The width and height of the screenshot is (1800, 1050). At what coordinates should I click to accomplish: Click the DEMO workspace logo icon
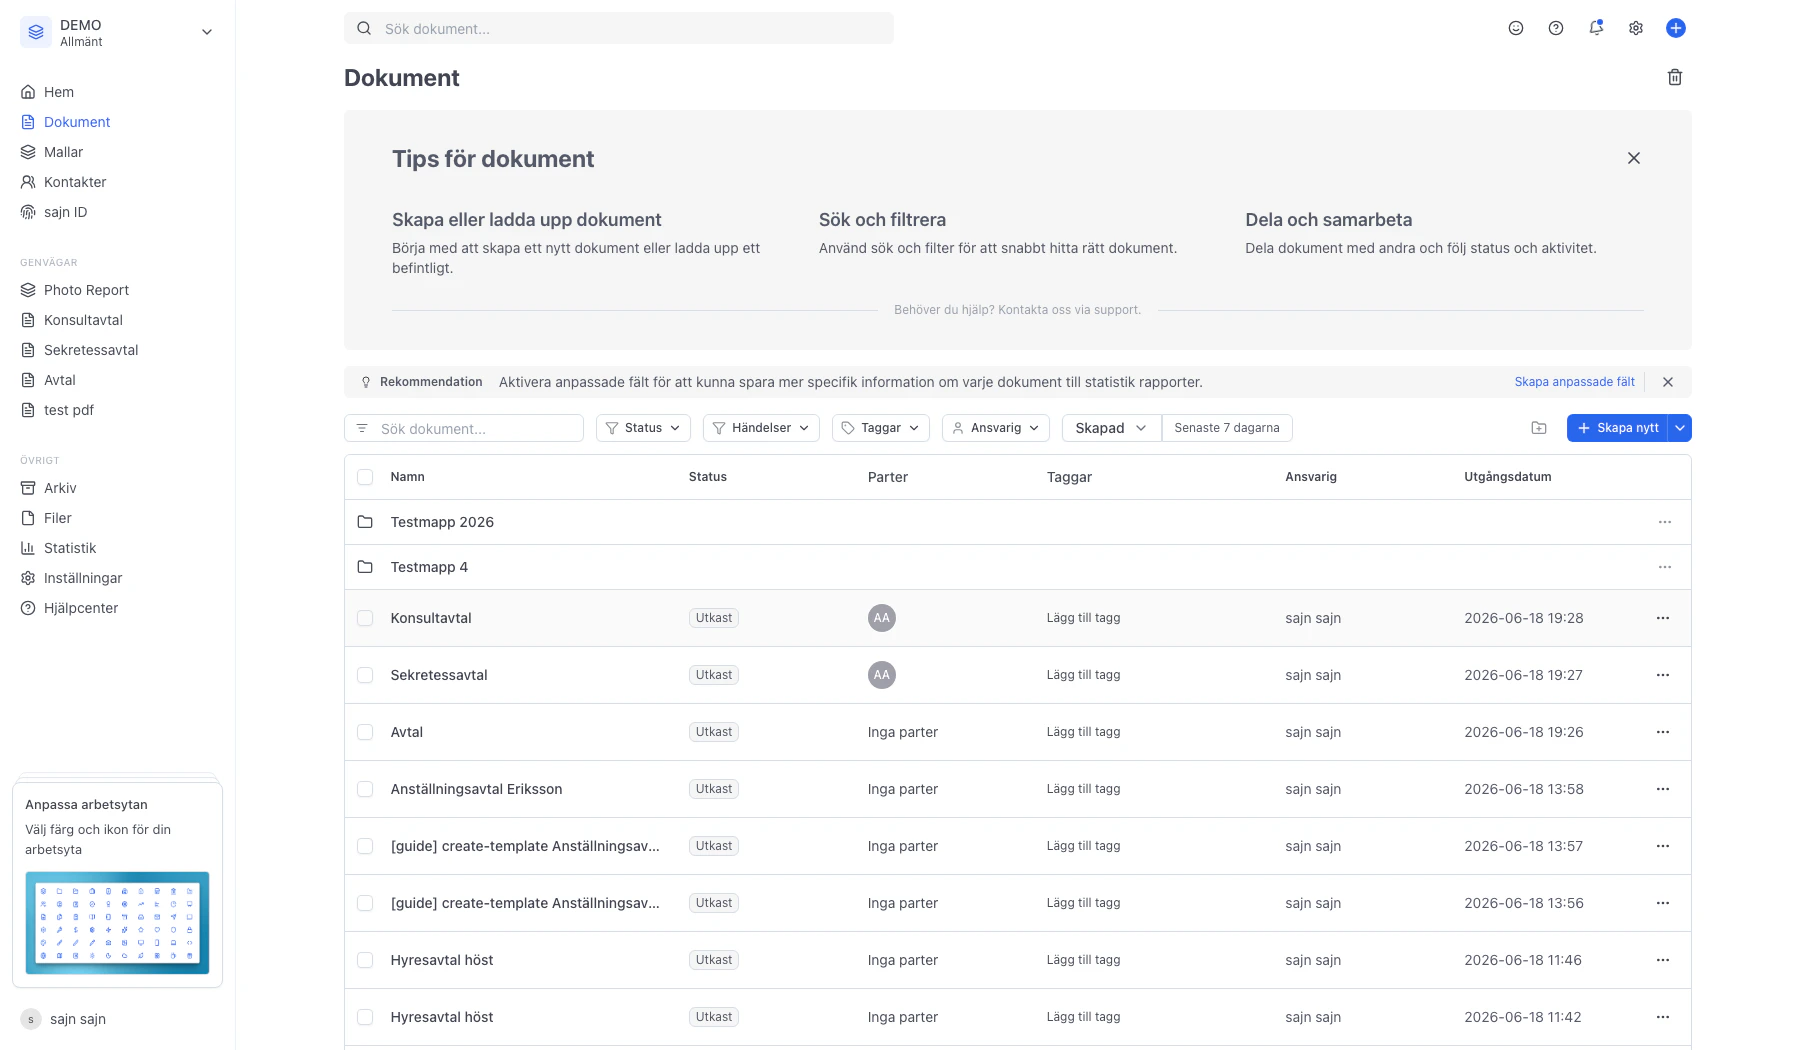(x=36, y=32)
